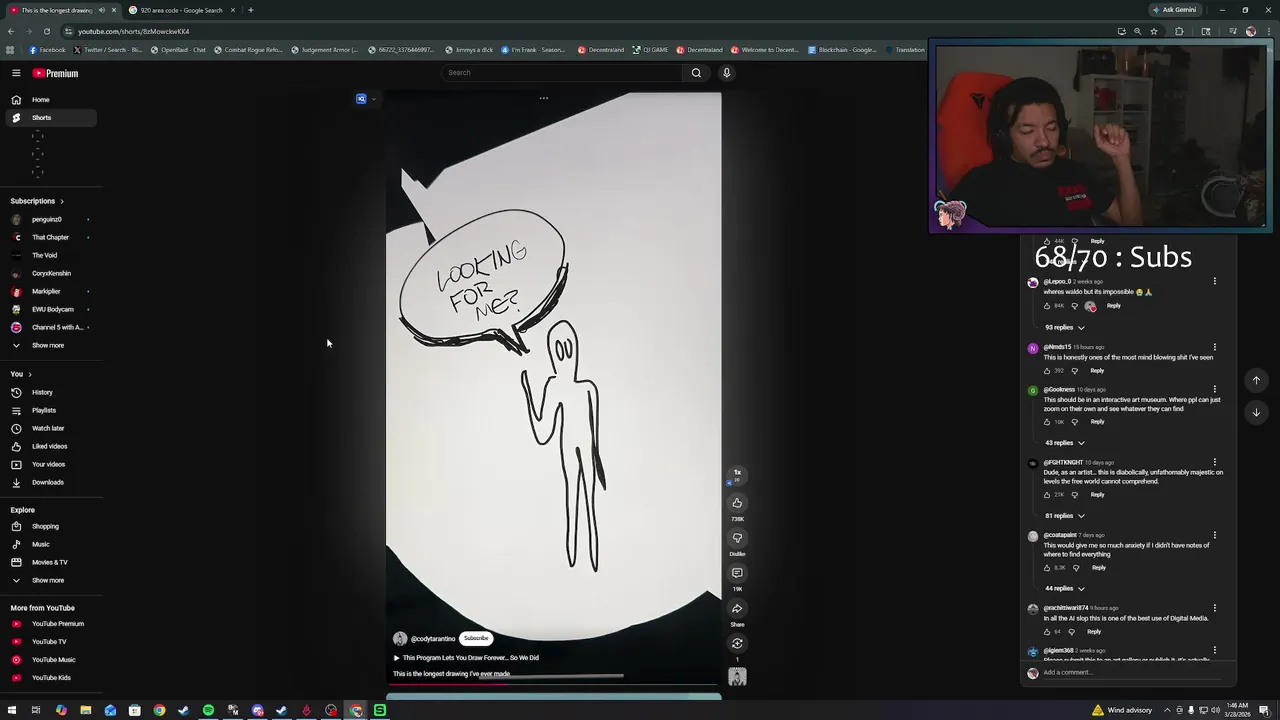Image resolution: width=1280 pixels, height=720 pixels.
Task: Expand the 43 replies thread
Action: click(1065, 443)
